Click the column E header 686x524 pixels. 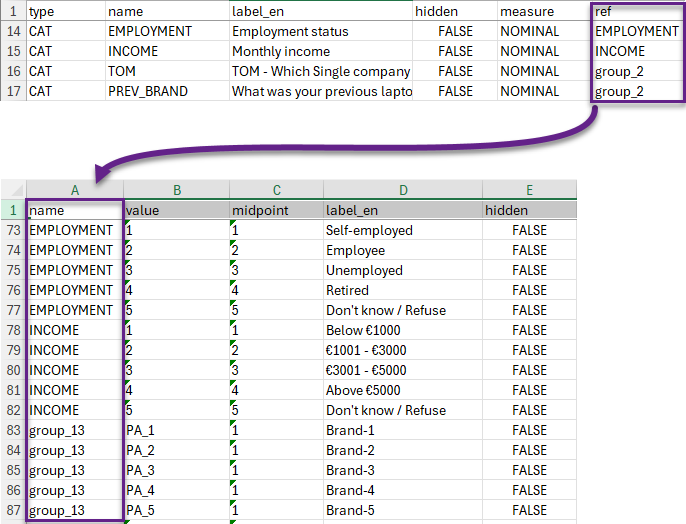click(x=529, y=190)
